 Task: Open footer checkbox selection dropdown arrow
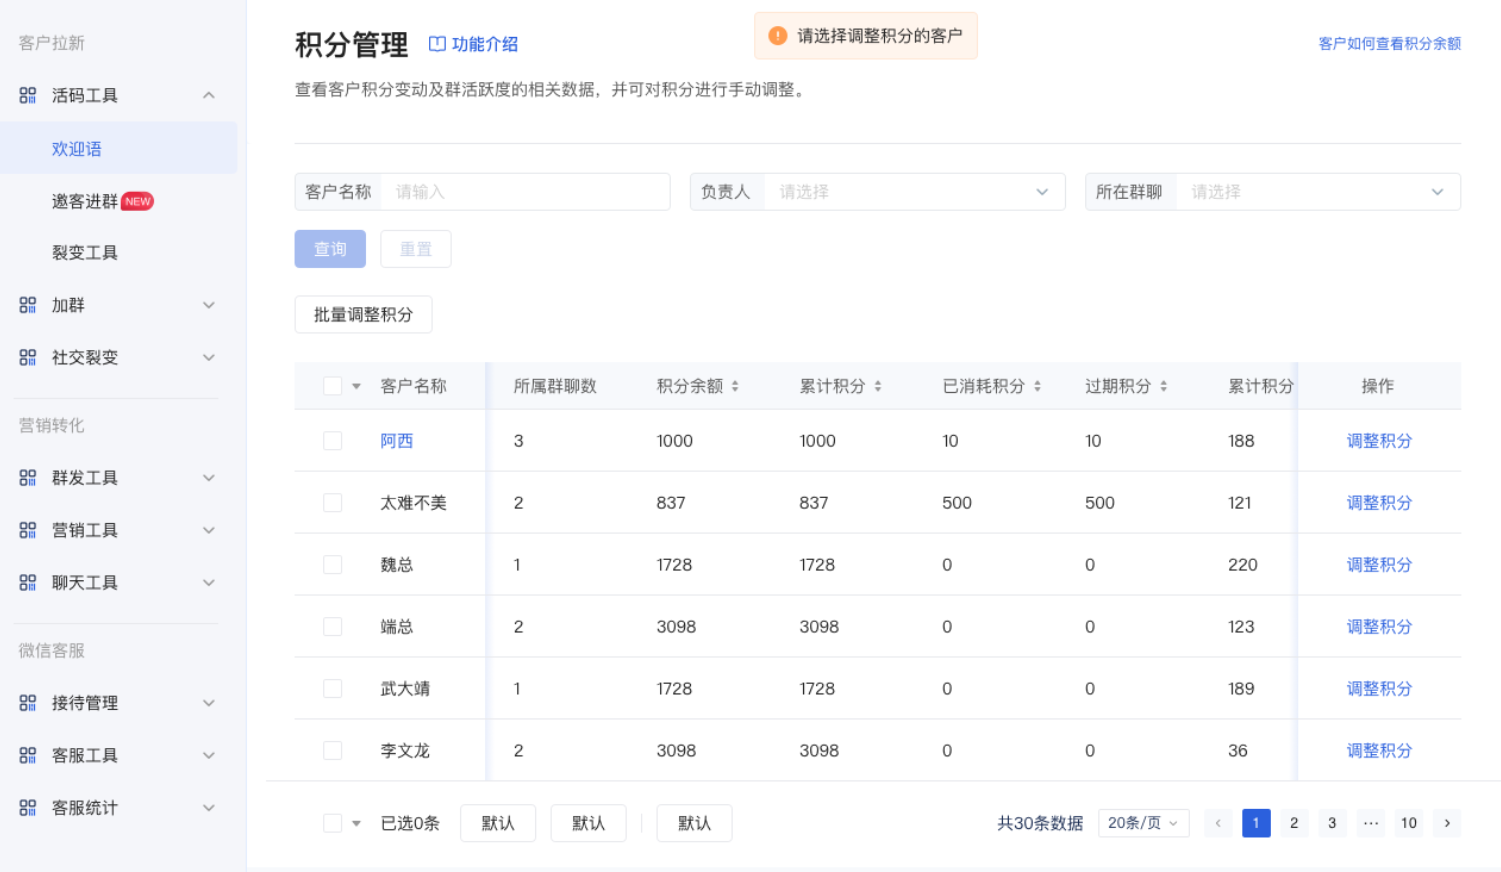(x=356, y=823)
